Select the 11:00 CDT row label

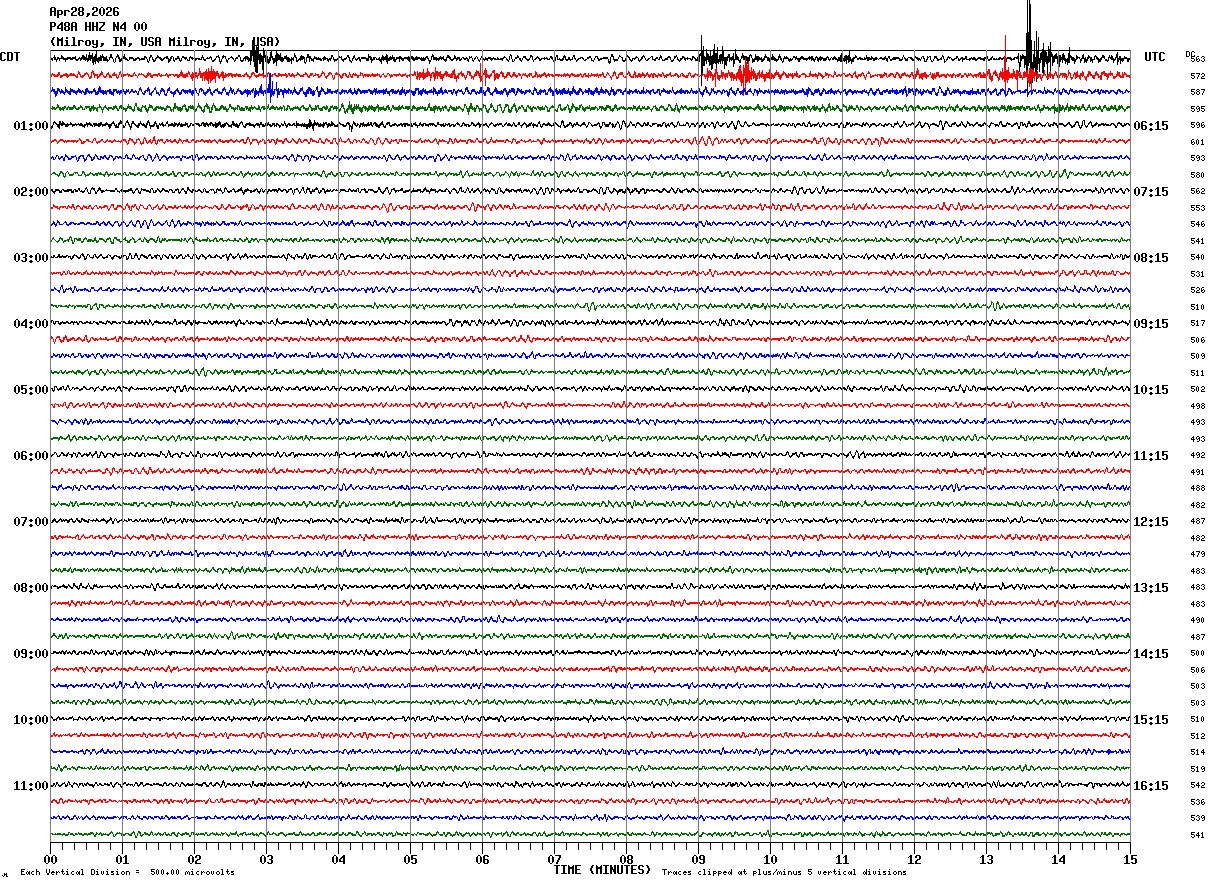click(x=30, y=786)
